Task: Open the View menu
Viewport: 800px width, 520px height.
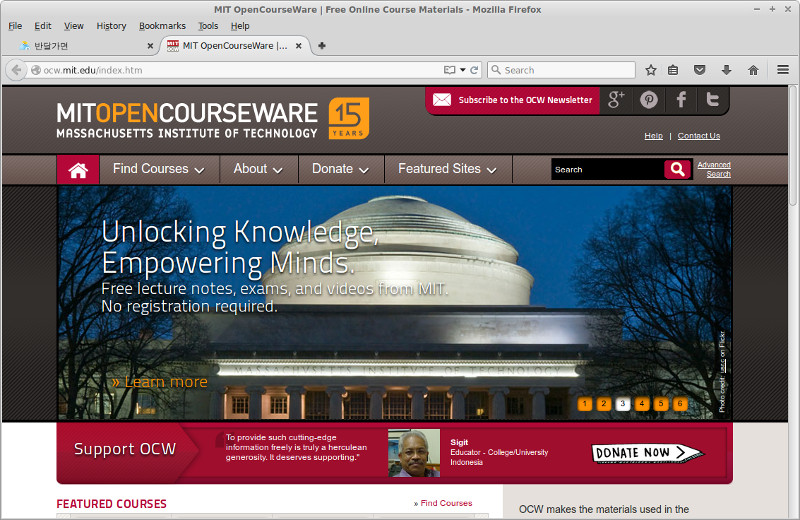Action: (x=73, y=26)
